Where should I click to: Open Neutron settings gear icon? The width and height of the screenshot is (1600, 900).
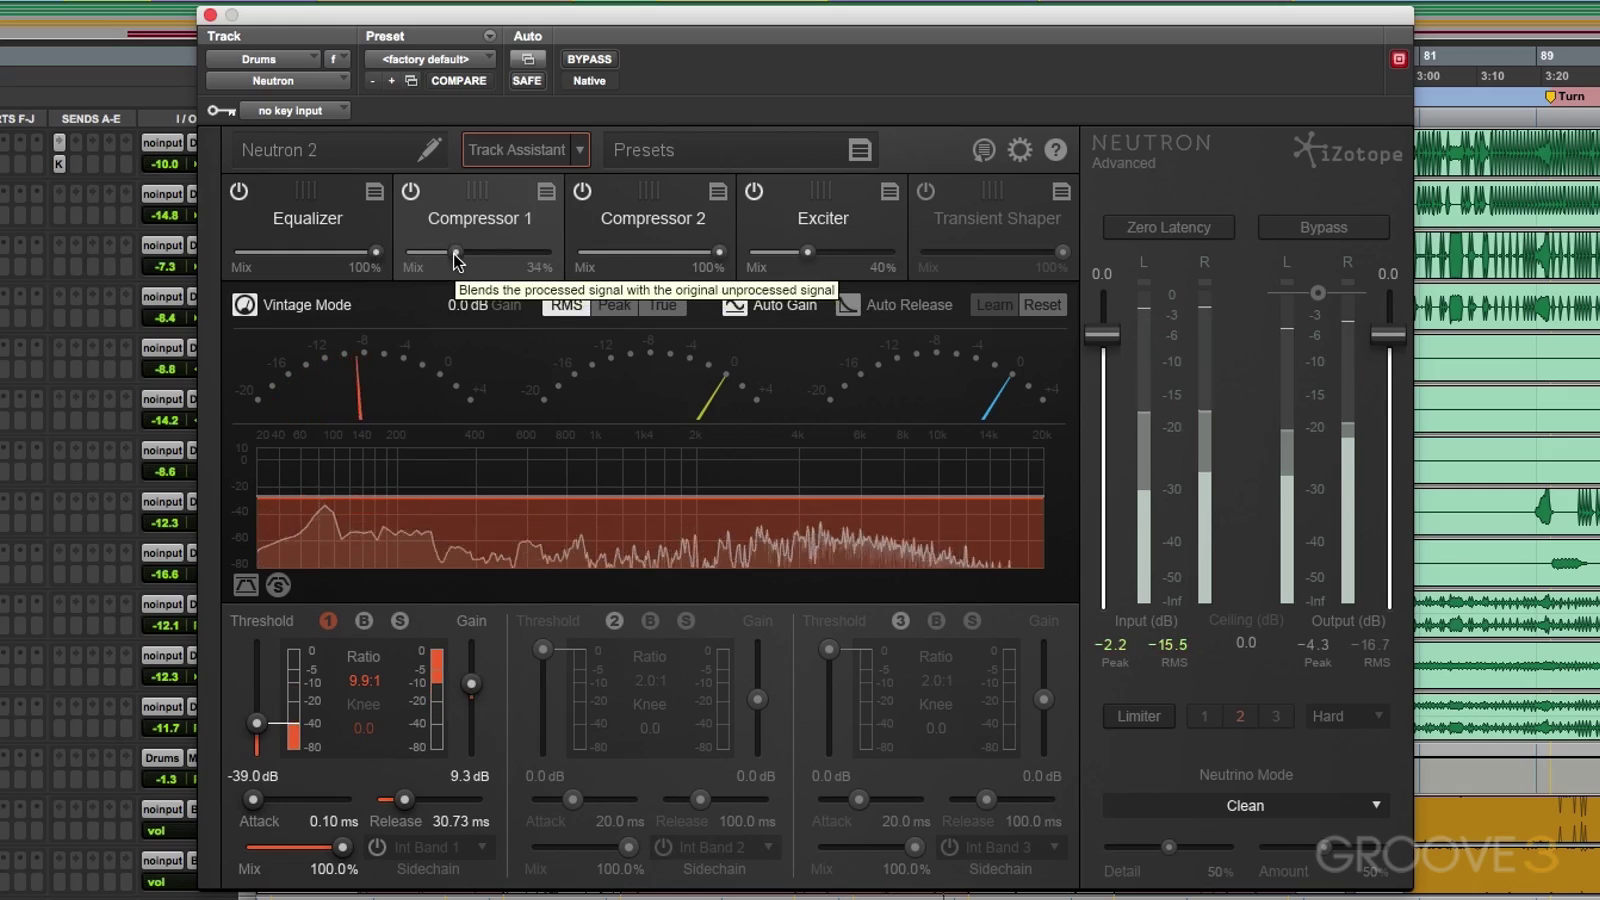pos(1020,150)
